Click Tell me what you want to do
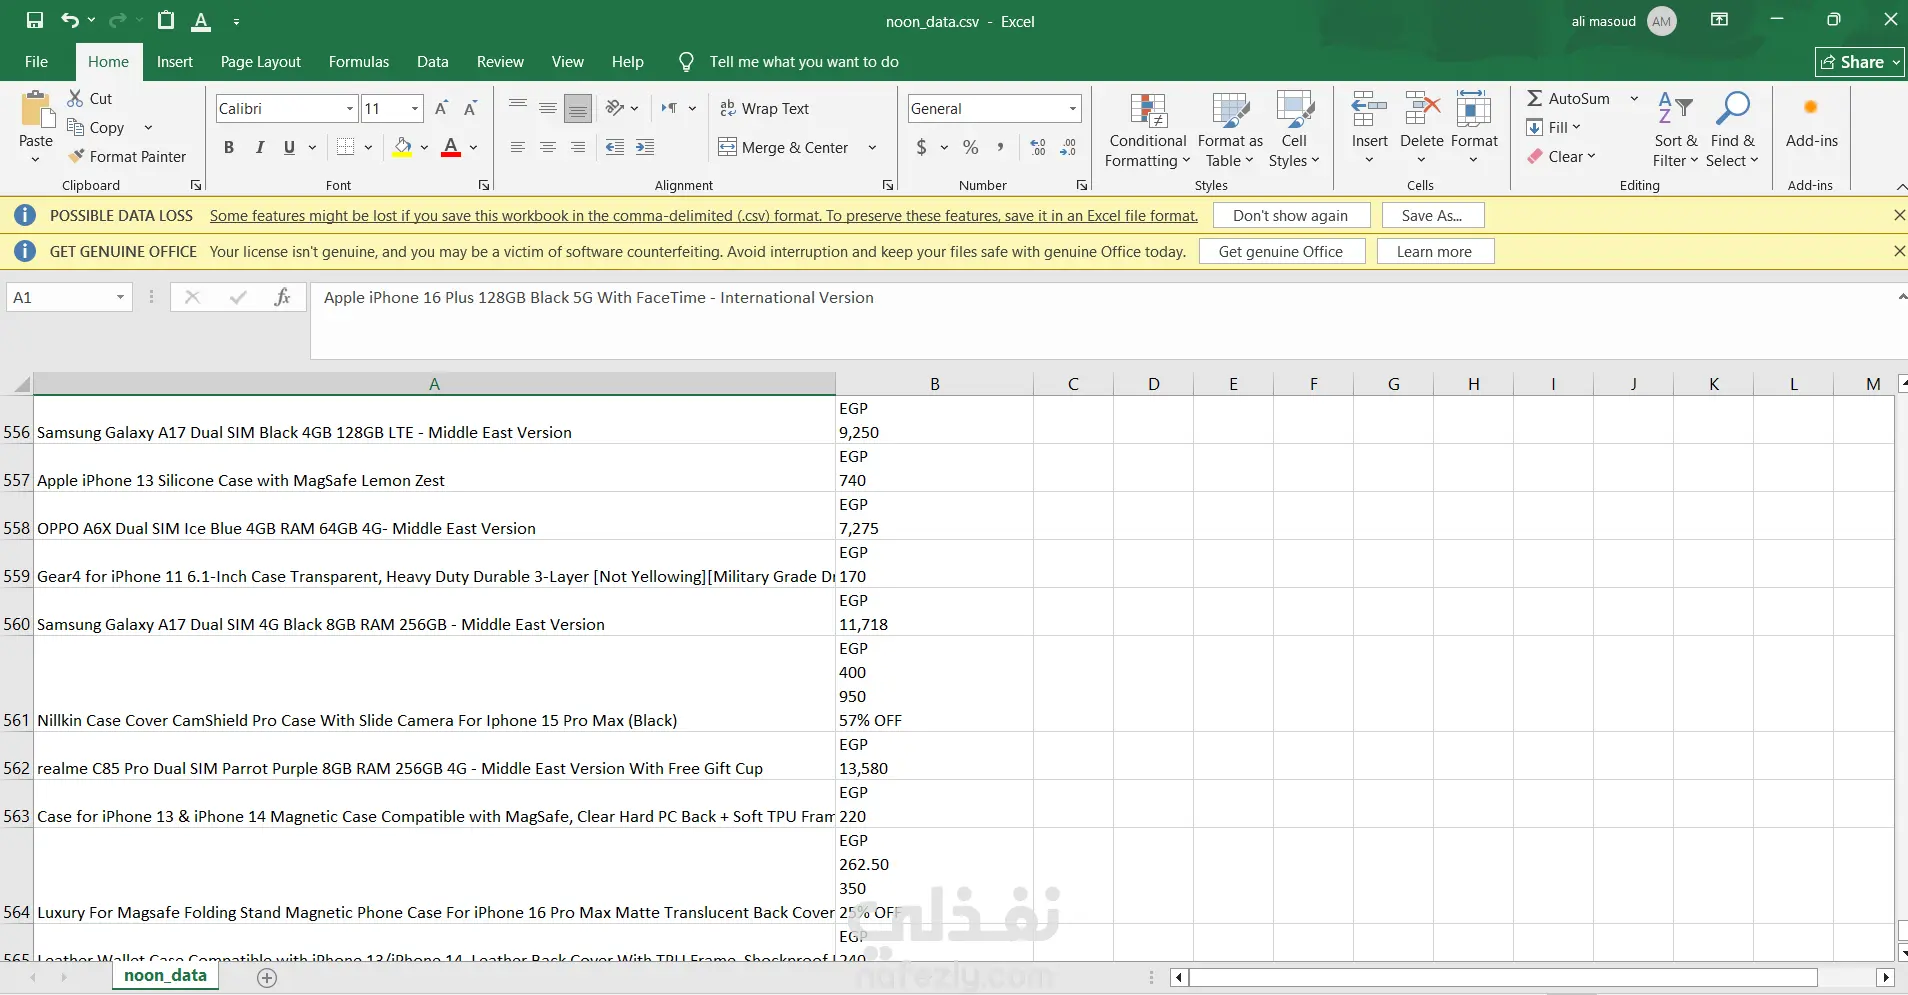 click(804, 62)
